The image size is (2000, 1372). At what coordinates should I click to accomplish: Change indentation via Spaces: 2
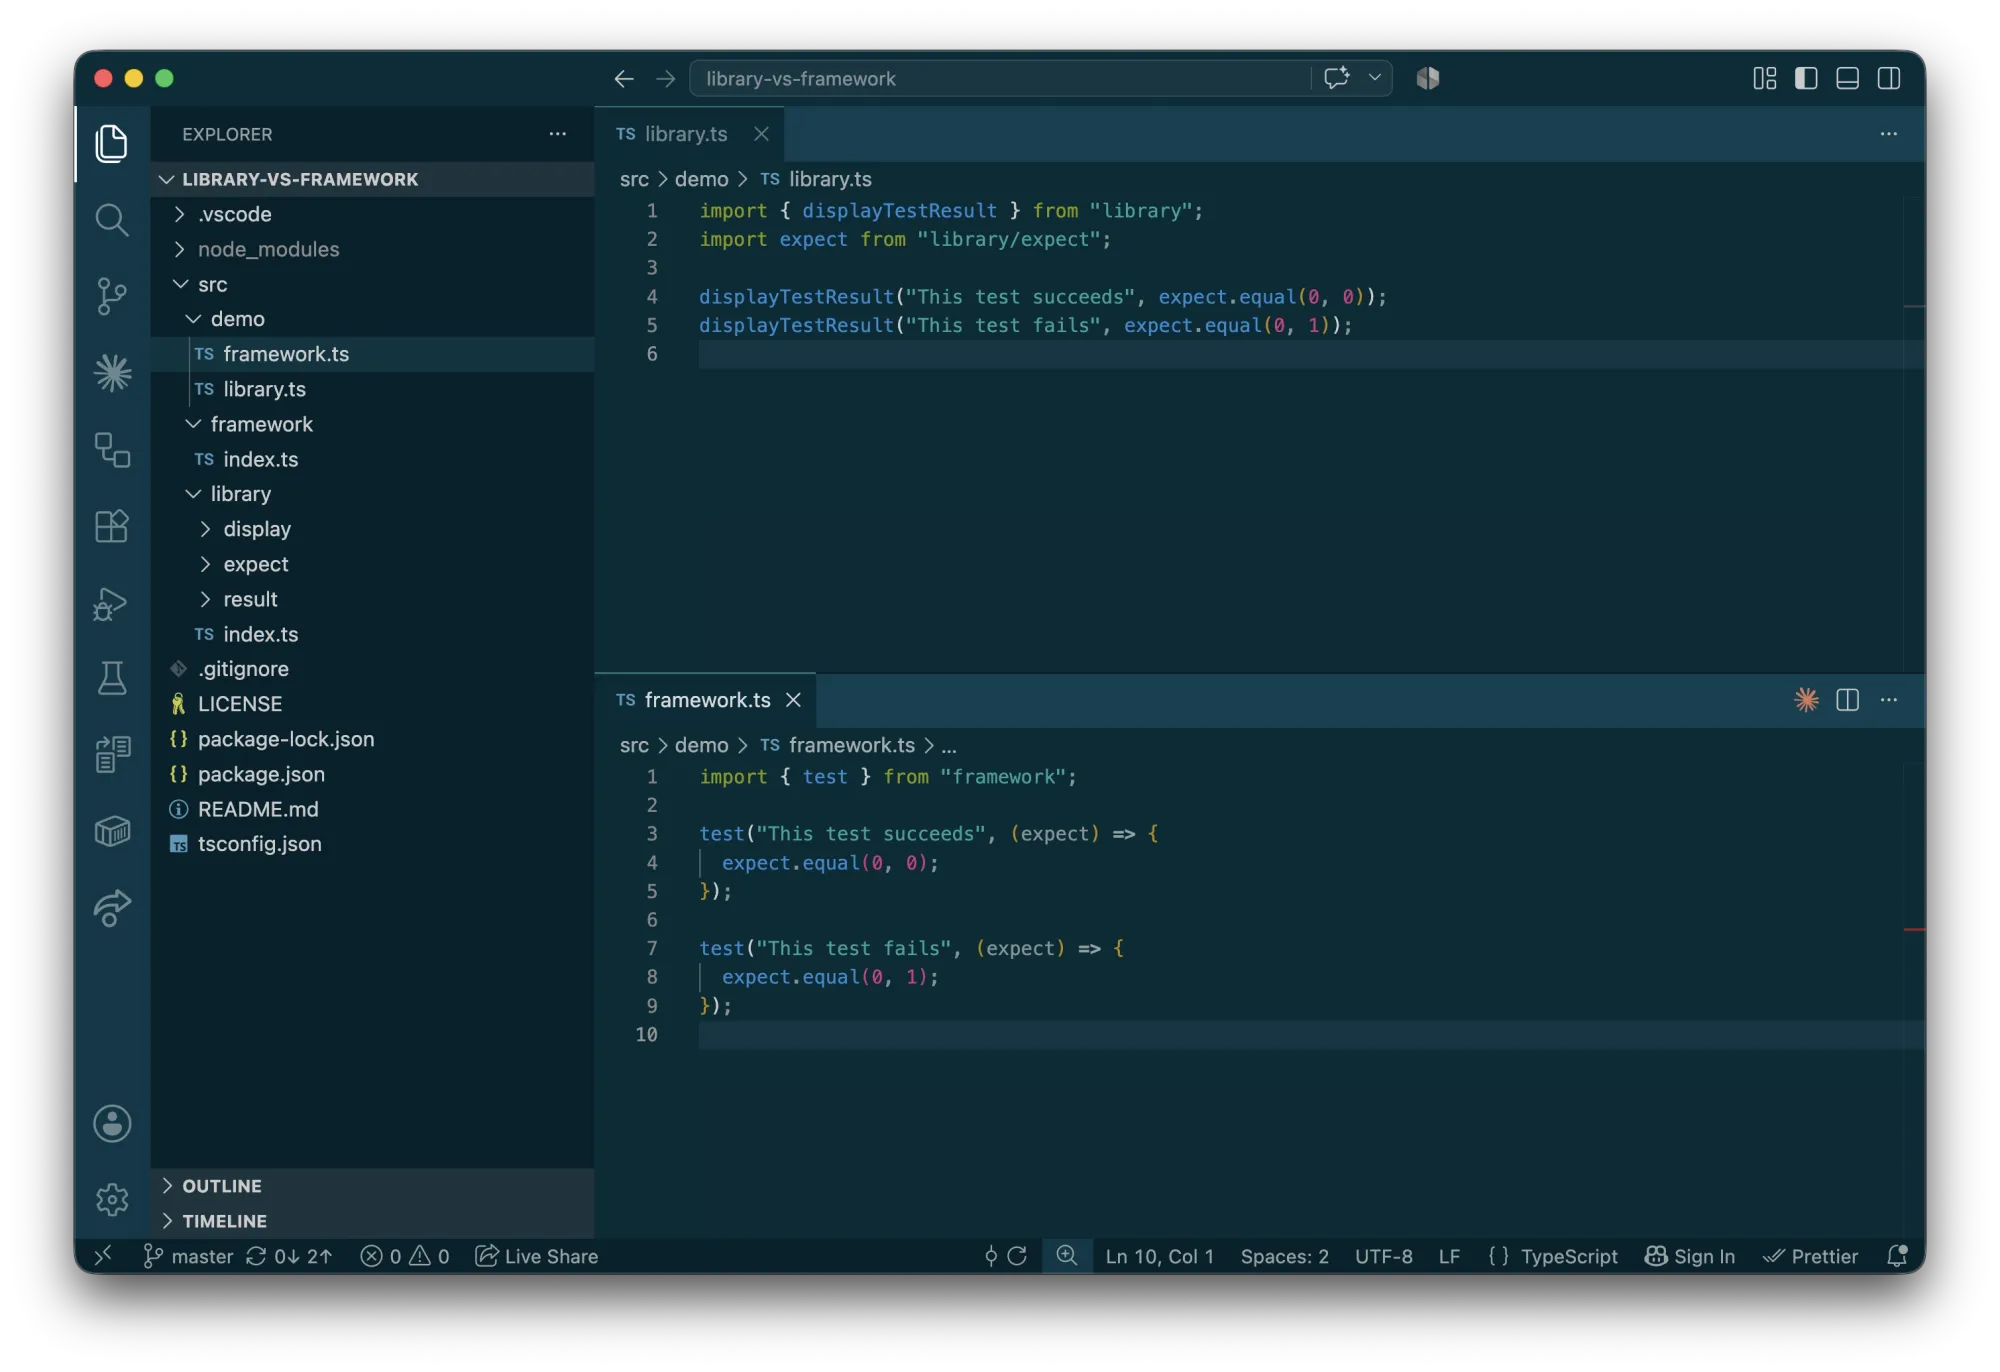tap(1285, 1256)
